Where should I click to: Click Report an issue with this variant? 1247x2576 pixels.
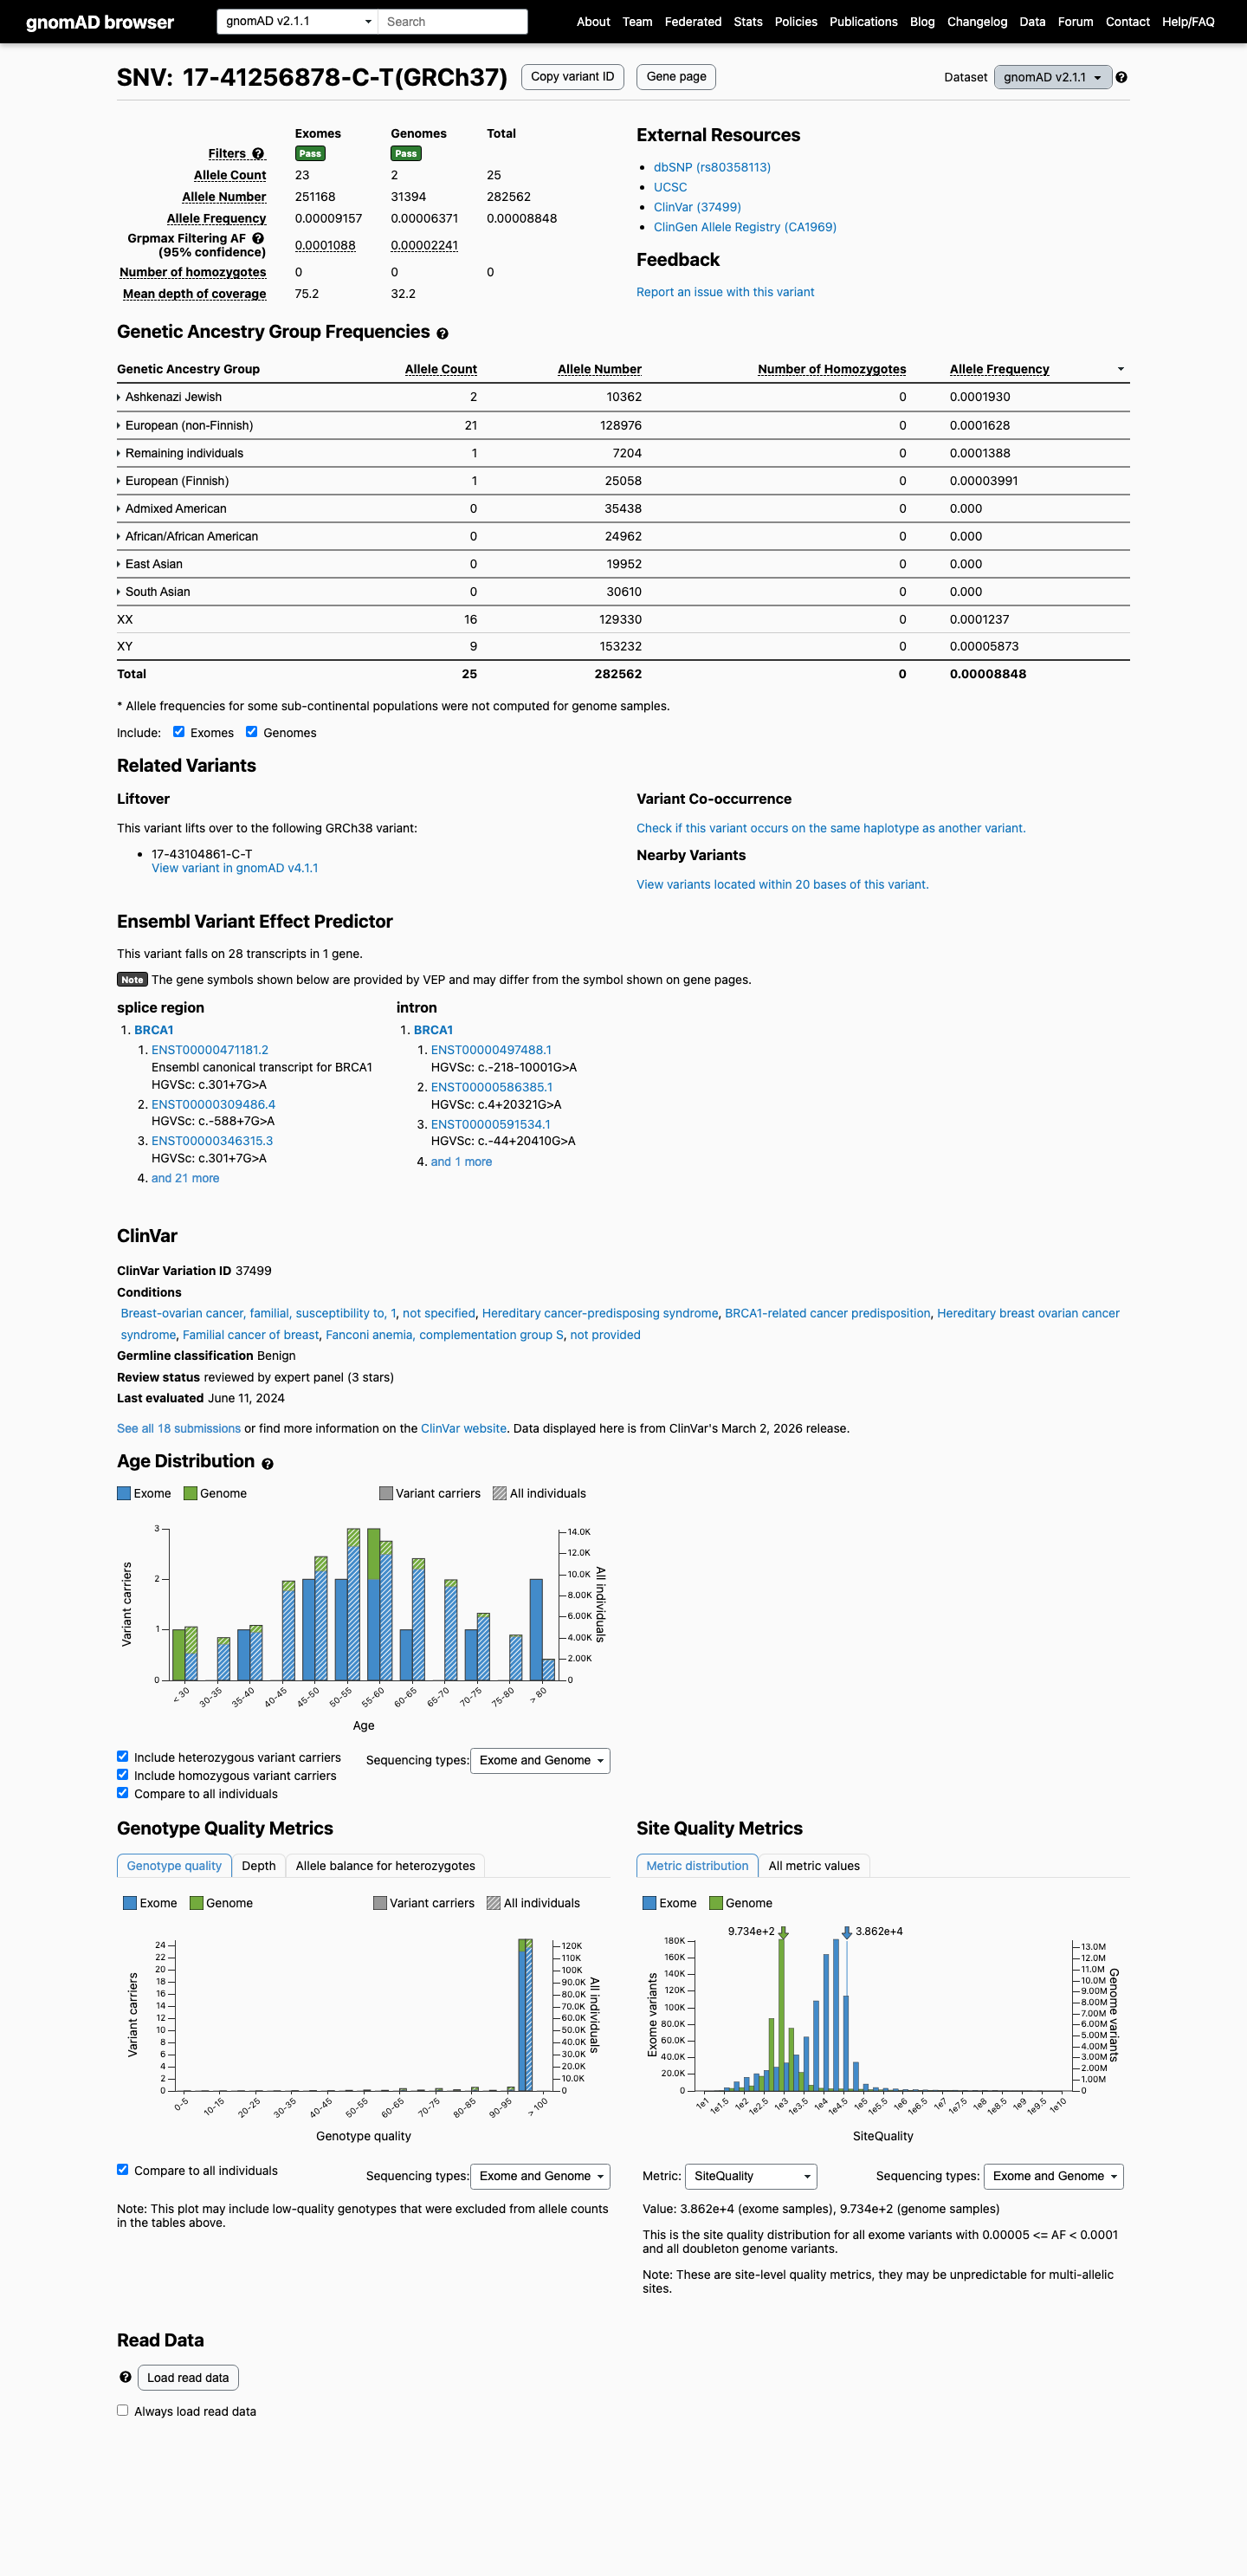(x=725, y=292)
